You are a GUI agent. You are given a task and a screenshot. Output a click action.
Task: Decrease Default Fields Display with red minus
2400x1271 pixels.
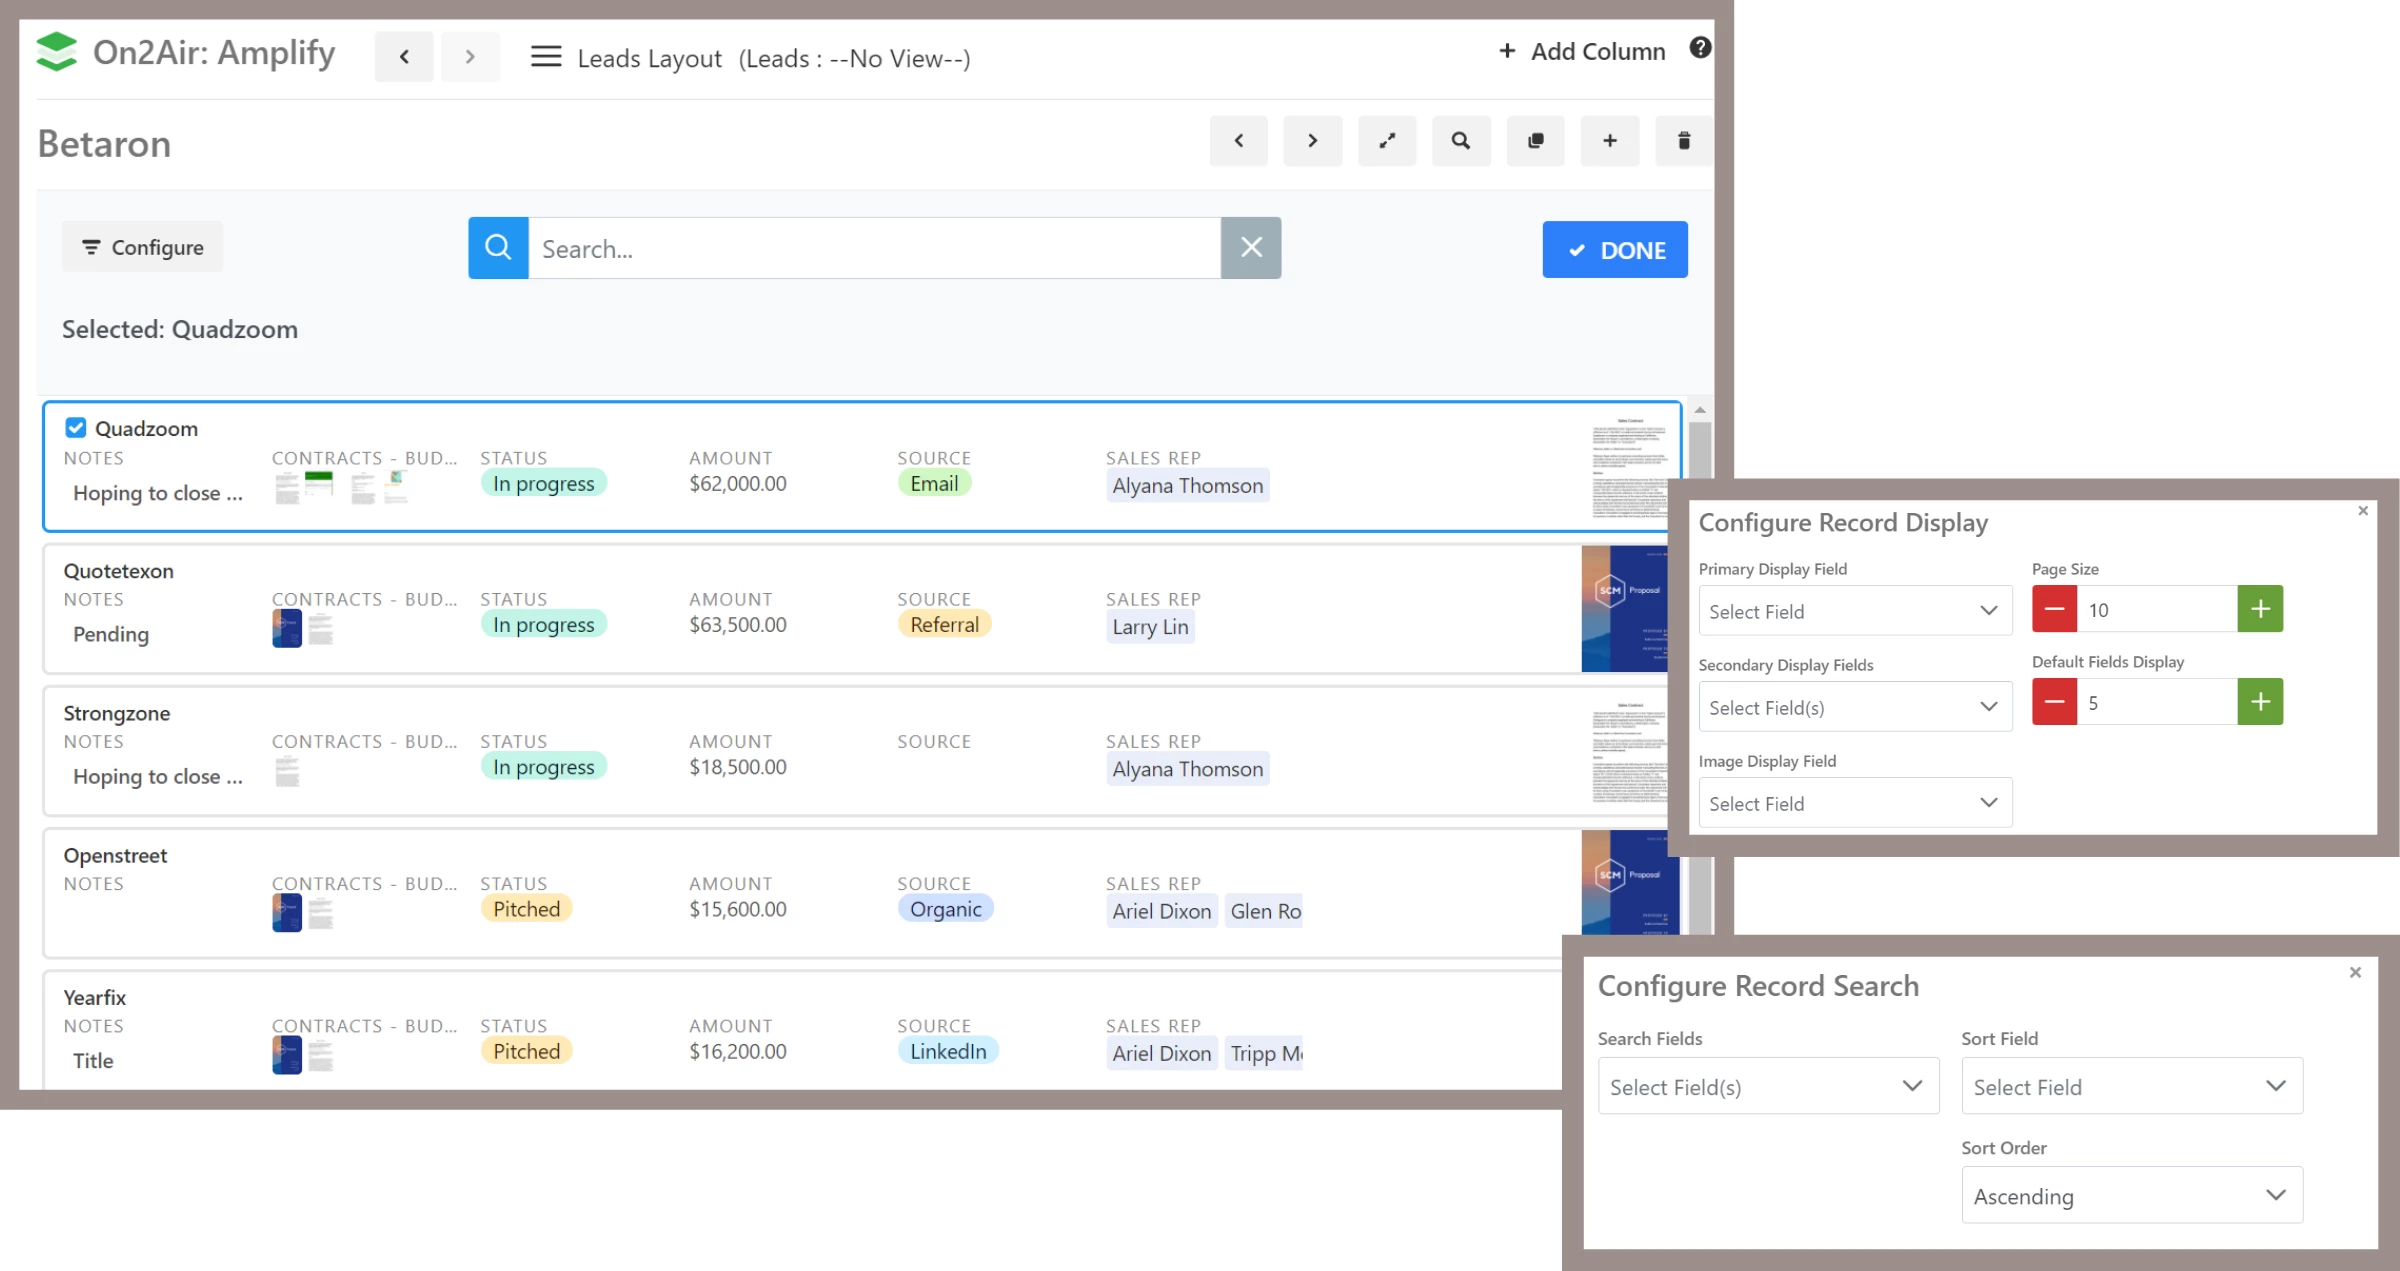click(2054, 702)
